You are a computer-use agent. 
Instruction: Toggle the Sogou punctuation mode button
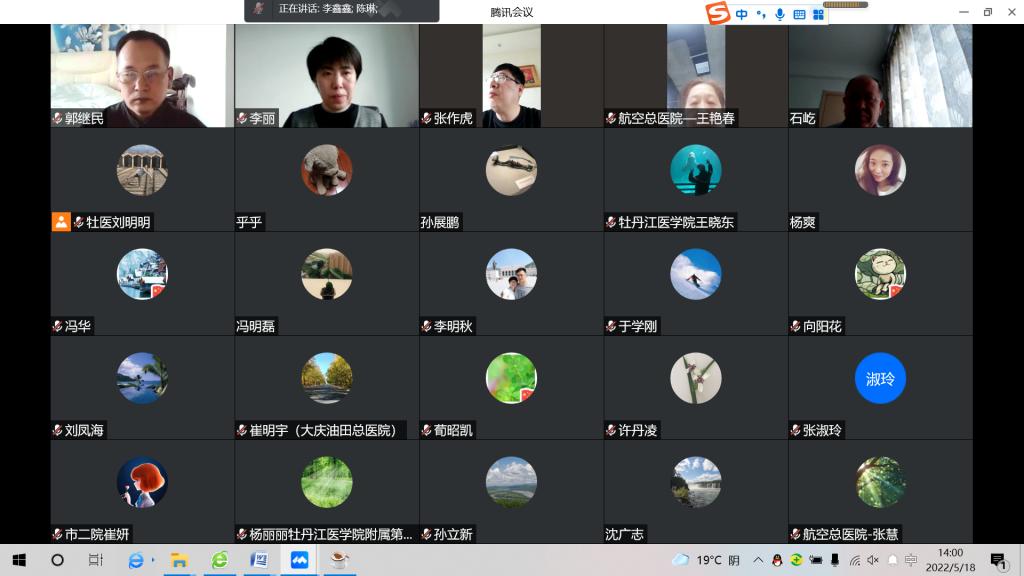(761, 14)
